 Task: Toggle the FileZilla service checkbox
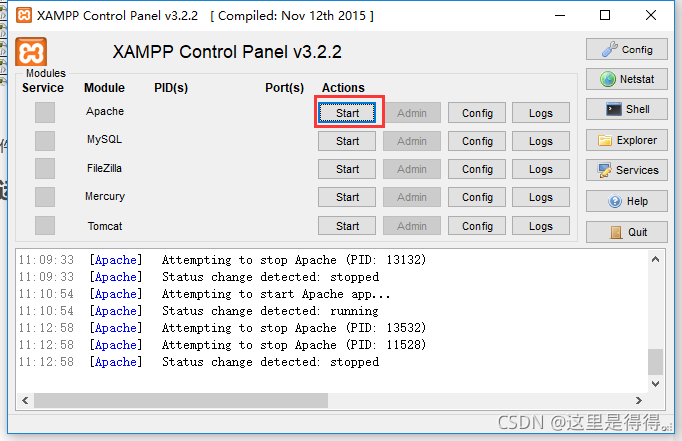tap(45, 169)
